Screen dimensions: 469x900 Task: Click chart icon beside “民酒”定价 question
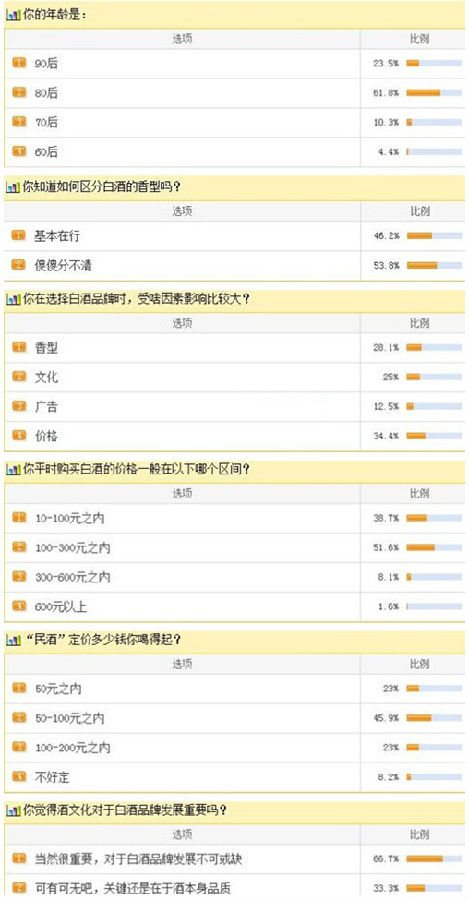click(13, 640)
